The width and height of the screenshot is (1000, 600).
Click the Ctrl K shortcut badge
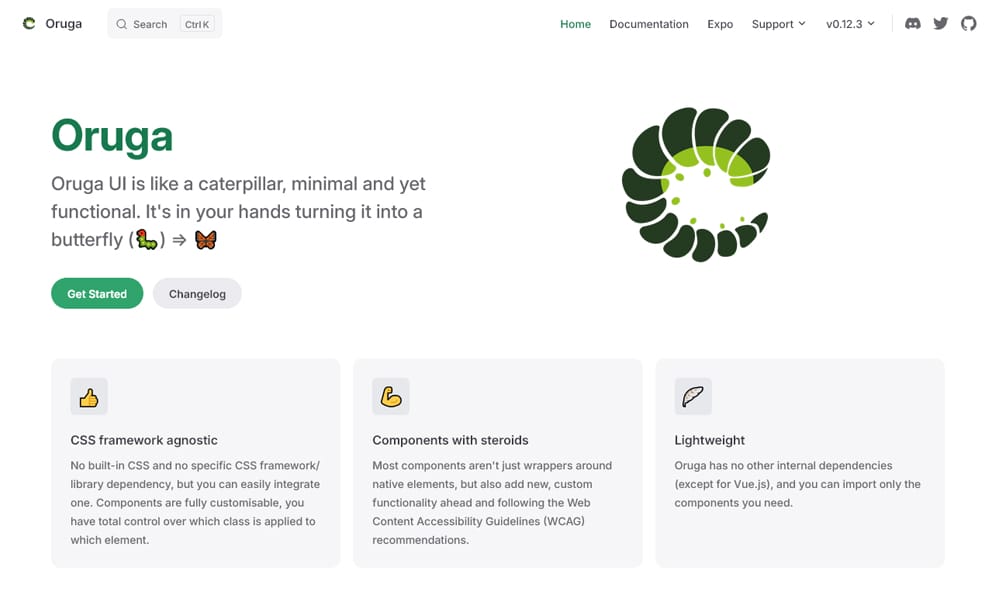click(x=197, y=23)
